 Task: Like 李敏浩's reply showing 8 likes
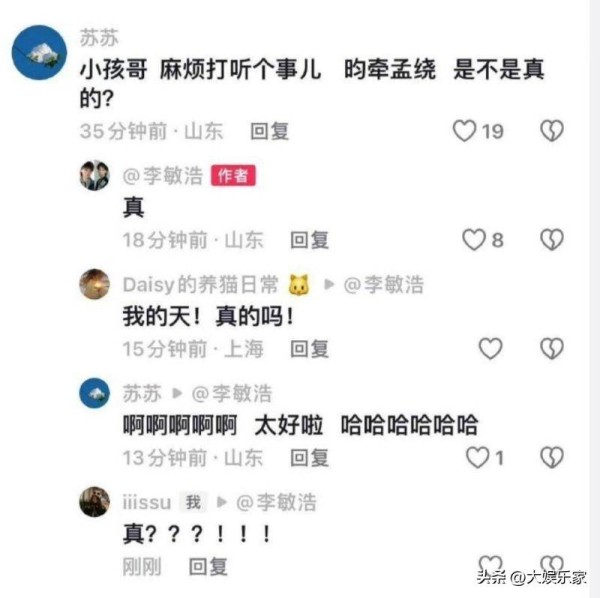click(x=474, y=240)
